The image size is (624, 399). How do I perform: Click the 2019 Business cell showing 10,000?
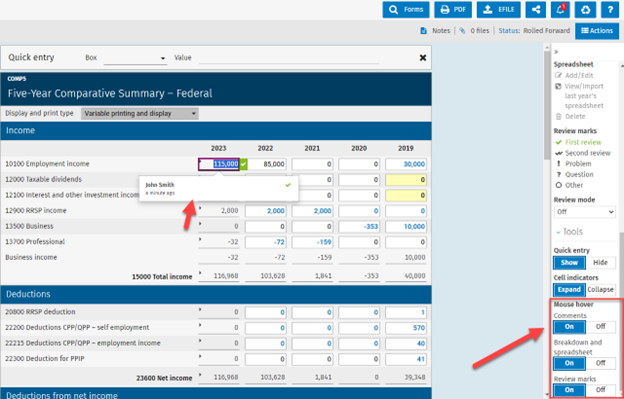click(x=406, y=226)
